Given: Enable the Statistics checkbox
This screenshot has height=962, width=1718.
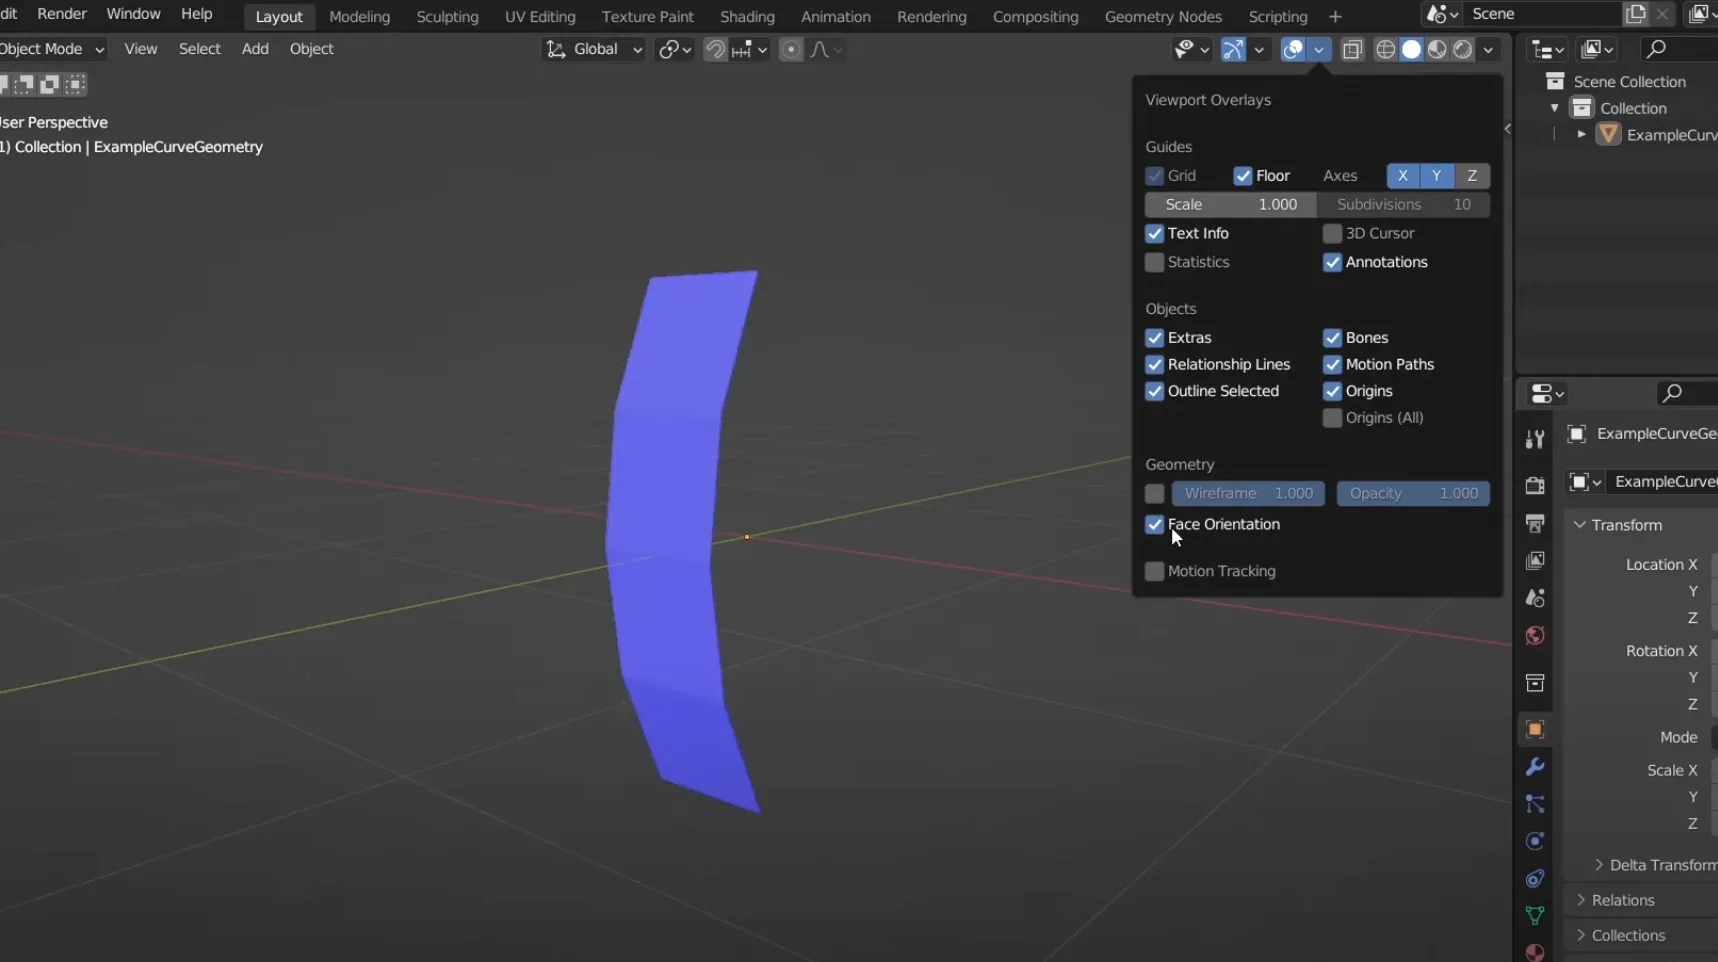Looking at the screenshot, I should [x=1155, y=262].
